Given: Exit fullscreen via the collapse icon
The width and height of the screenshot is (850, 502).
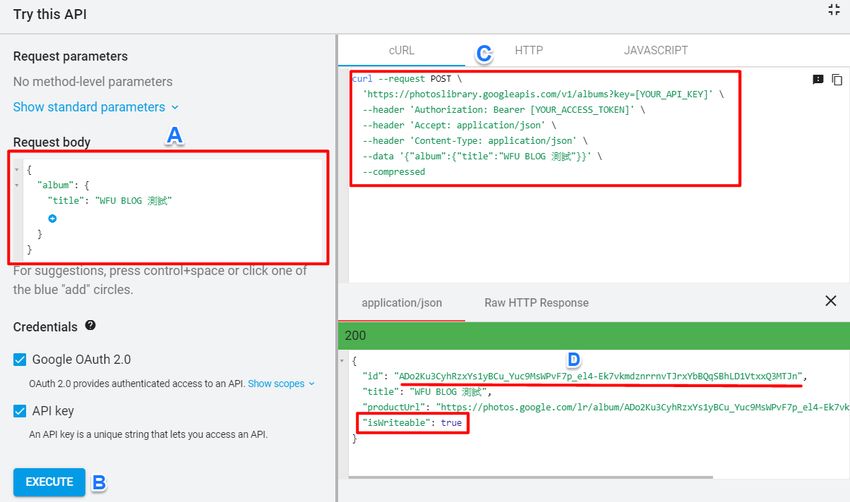Looking at the screenshot, I should (x=834, y=10).
